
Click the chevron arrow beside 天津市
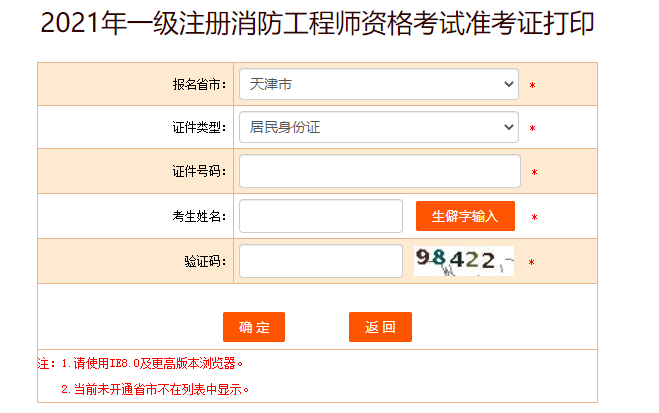[509, 84]
